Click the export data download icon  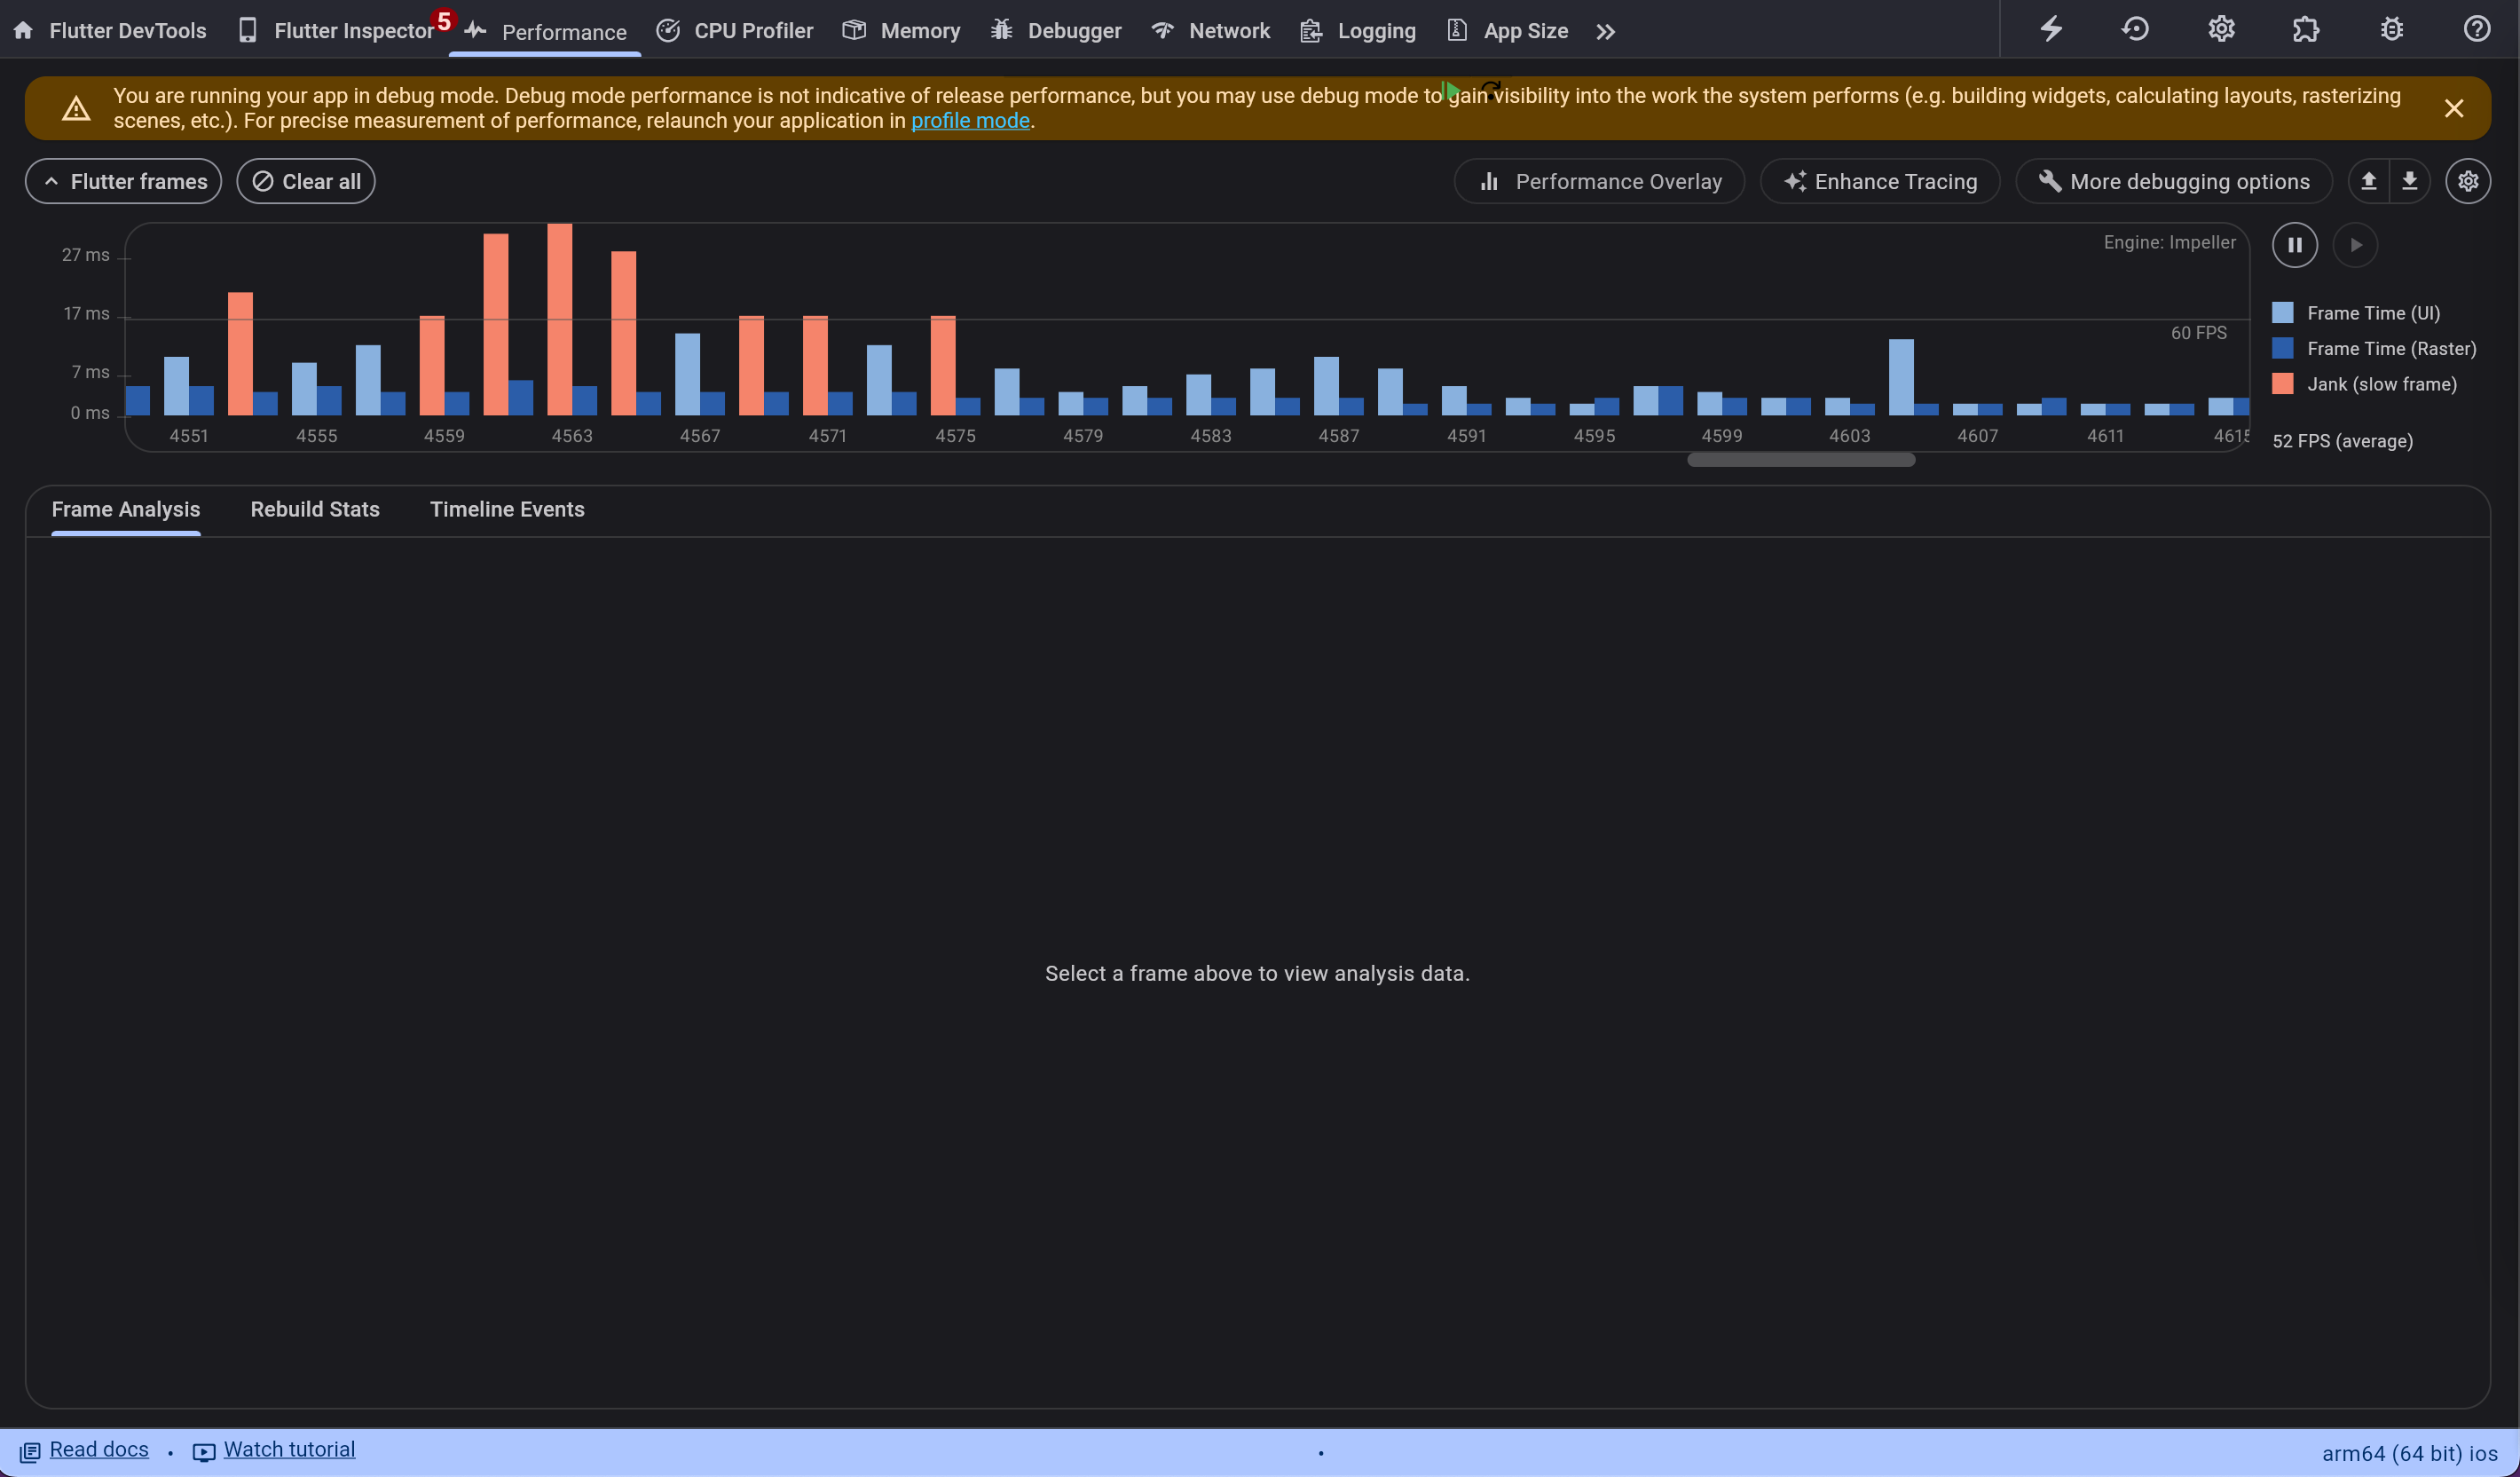2409,181
